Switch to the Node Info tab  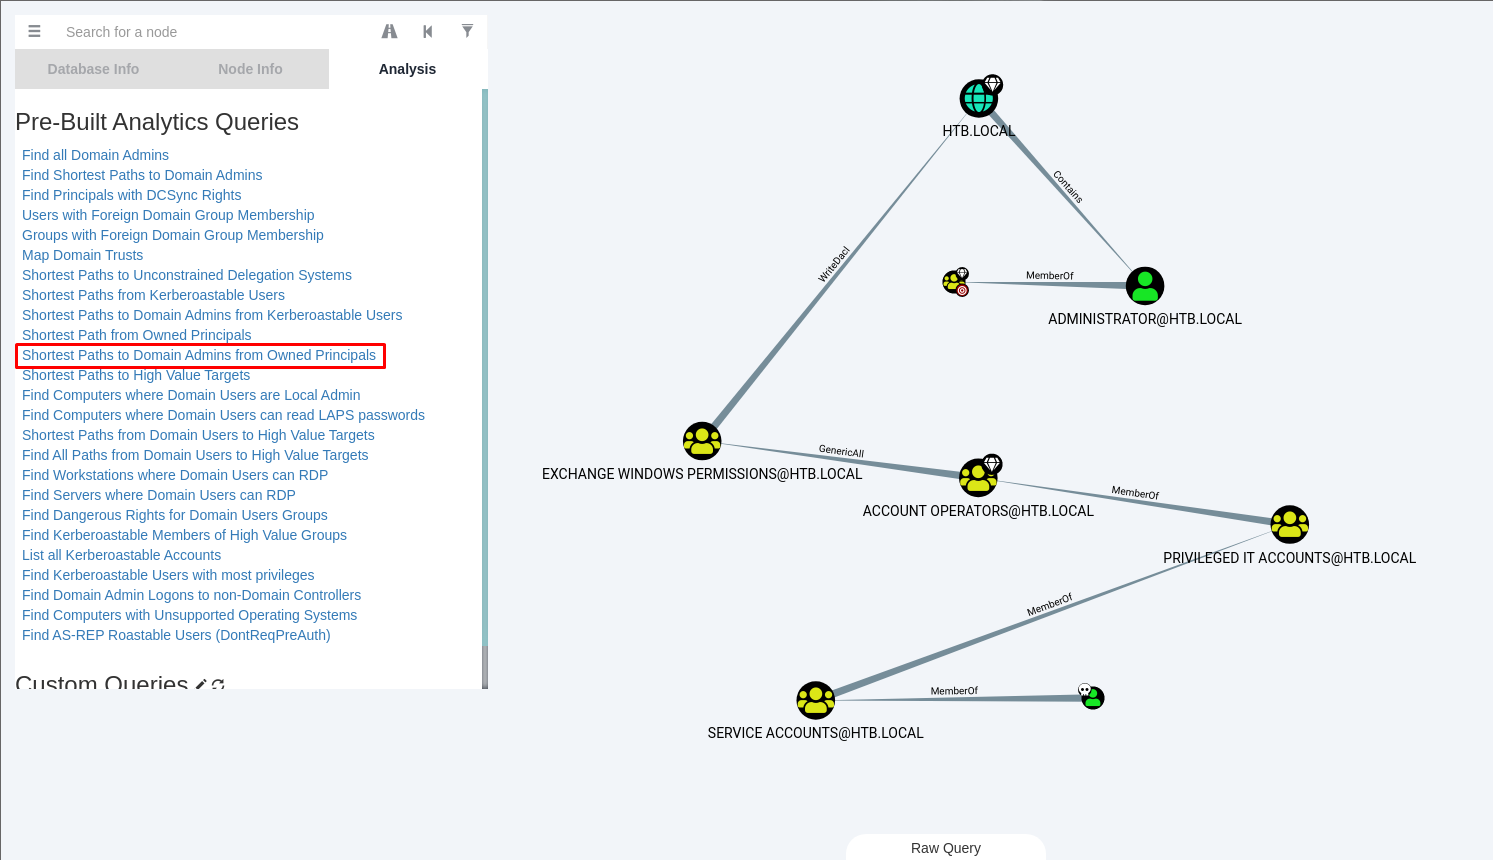(250, 69)
